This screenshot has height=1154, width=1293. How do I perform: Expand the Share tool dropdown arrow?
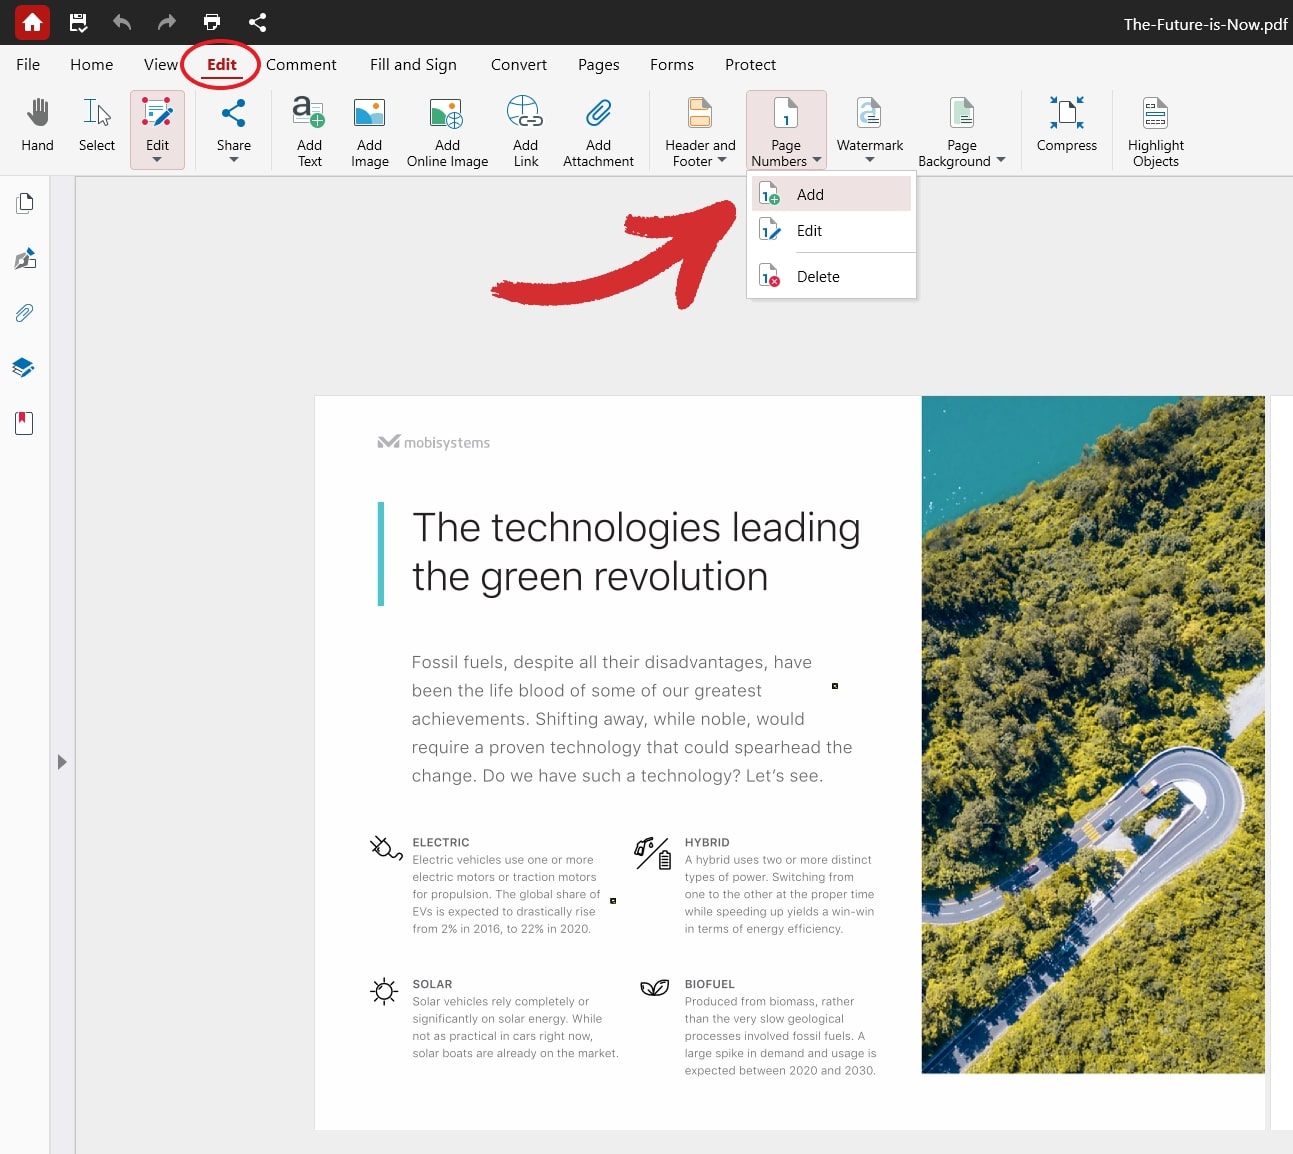pyautogui.click(x=233, y=160)
